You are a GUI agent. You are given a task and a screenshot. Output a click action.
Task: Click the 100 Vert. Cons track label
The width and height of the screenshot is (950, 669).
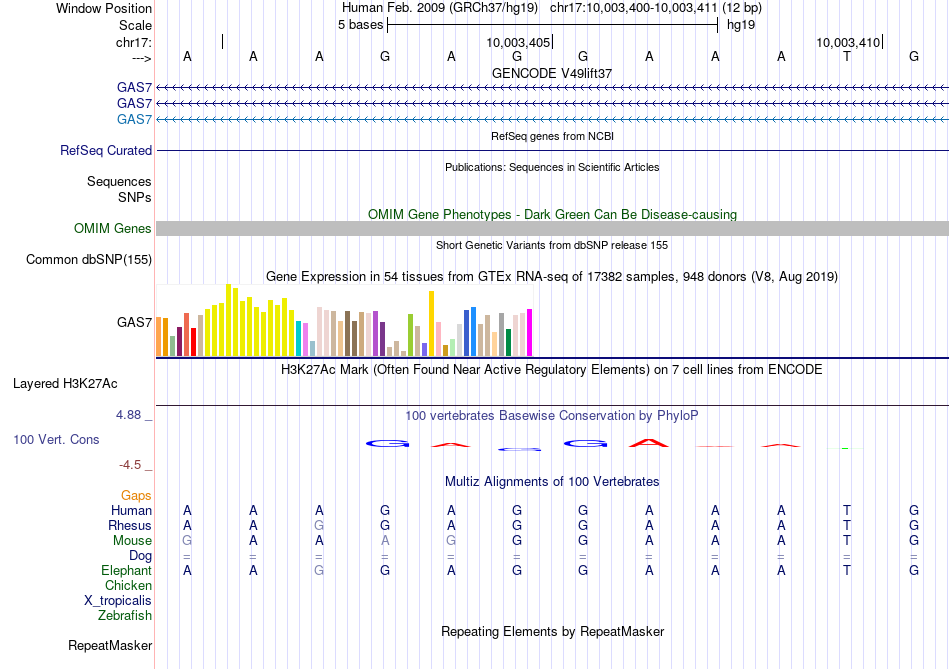coord(56,439)
